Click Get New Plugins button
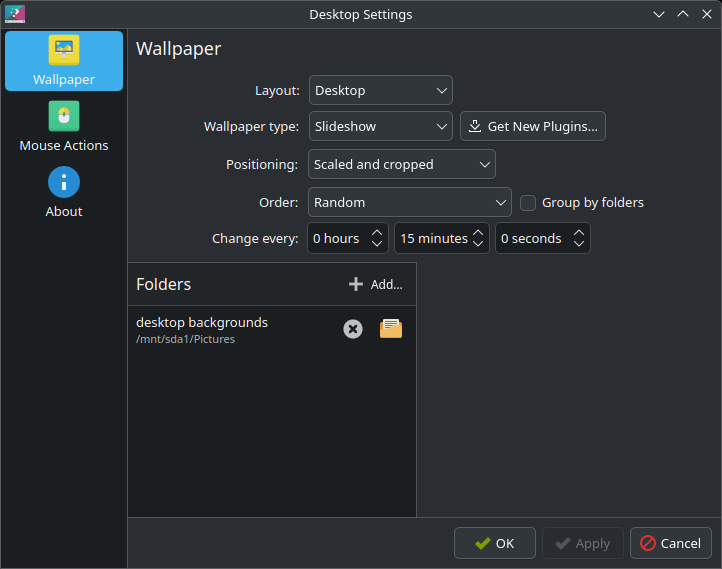This screenshot has height=569, width=722. (533, 126)
